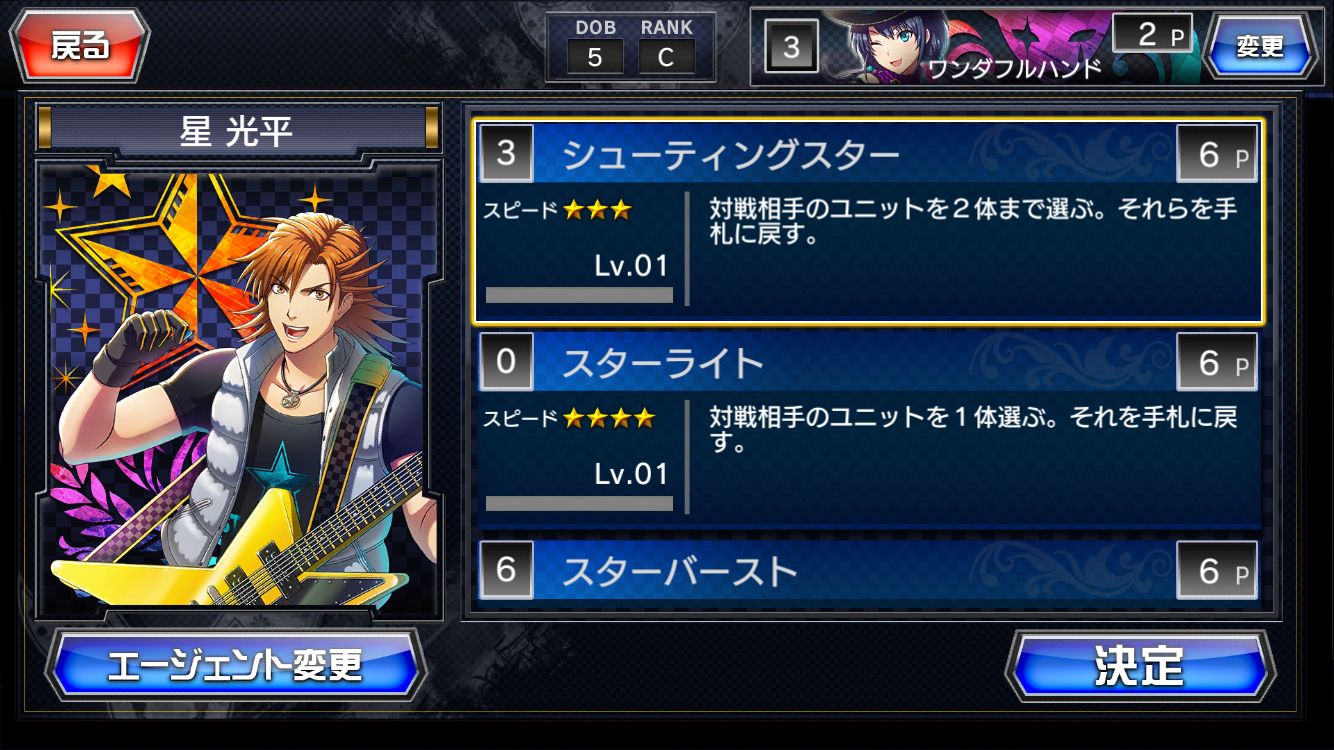The width and height of the screenshot is (1334, 750).
Task: Select the シューティングスター skill
Action: click(x=868, y=221)
